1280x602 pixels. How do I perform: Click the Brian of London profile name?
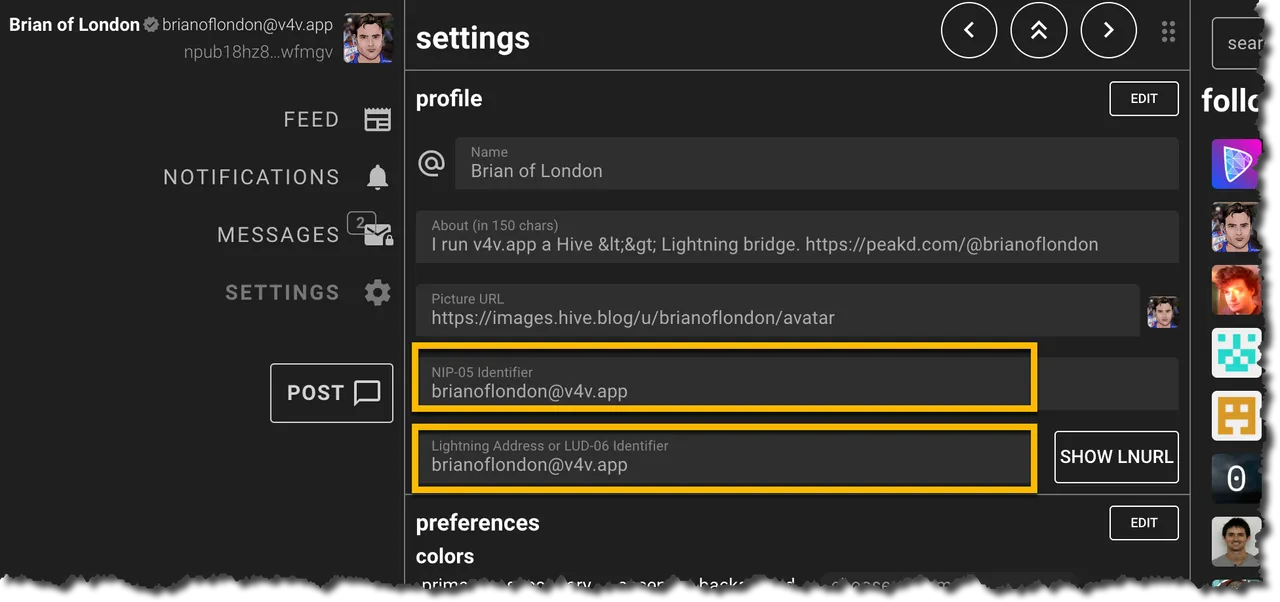[x=75, y=25]
